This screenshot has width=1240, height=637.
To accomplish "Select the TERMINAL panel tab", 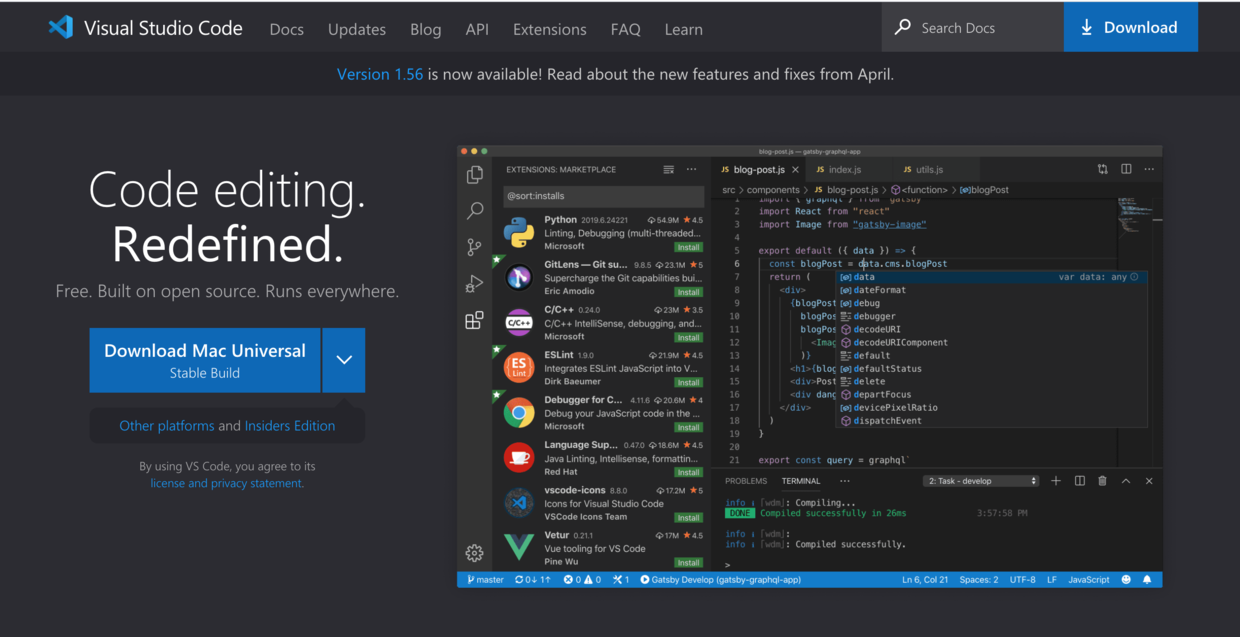I will click(801, 481).
